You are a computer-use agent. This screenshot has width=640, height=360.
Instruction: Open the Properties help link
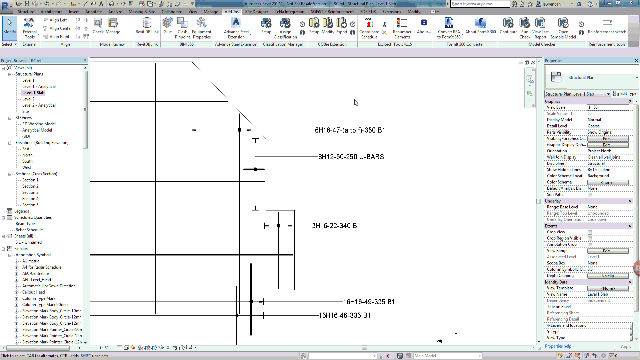tap(558, 347)
